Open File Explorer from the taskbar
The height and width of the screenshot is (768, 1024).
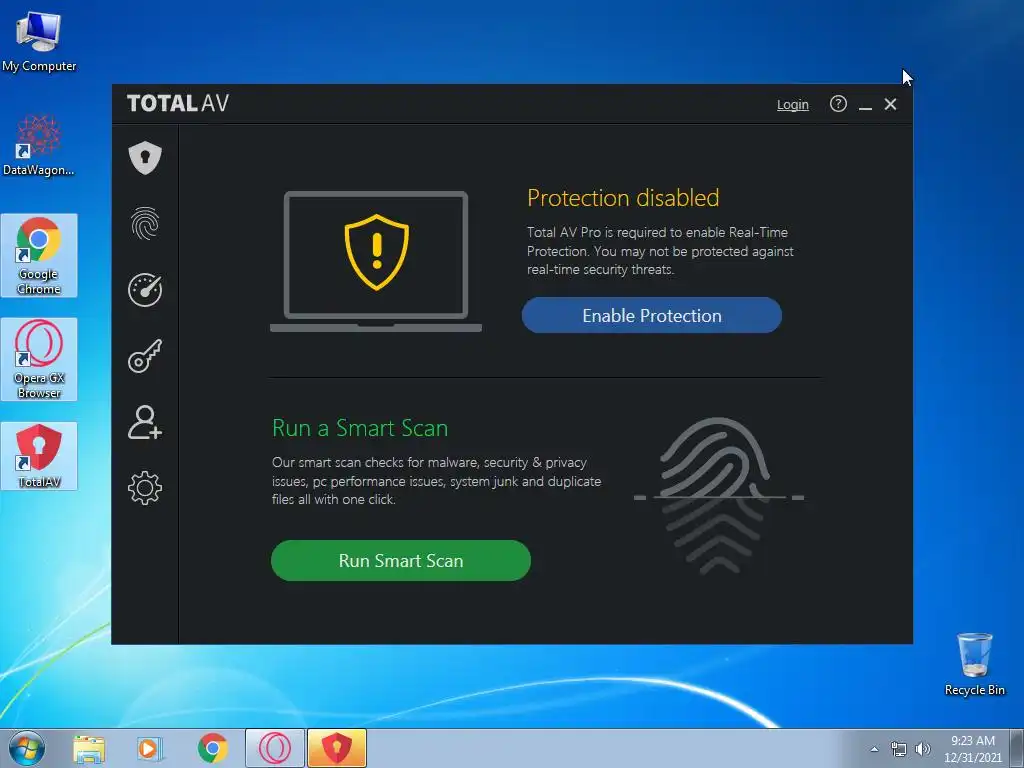[x=89, y=748]
